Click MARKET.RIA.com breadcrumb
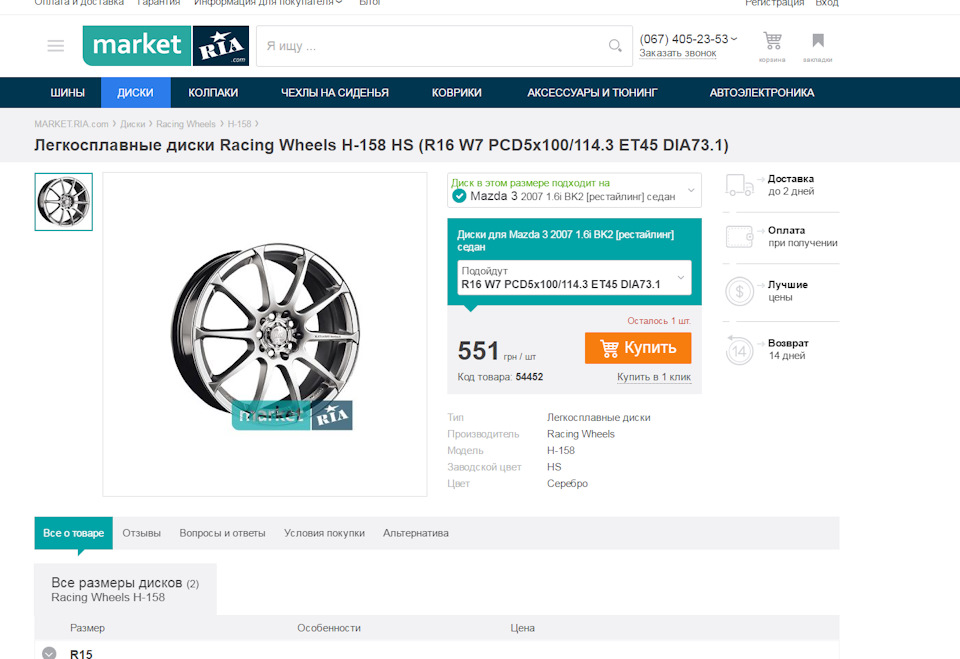This screenshot has width=960, height=659. [71, 124]
